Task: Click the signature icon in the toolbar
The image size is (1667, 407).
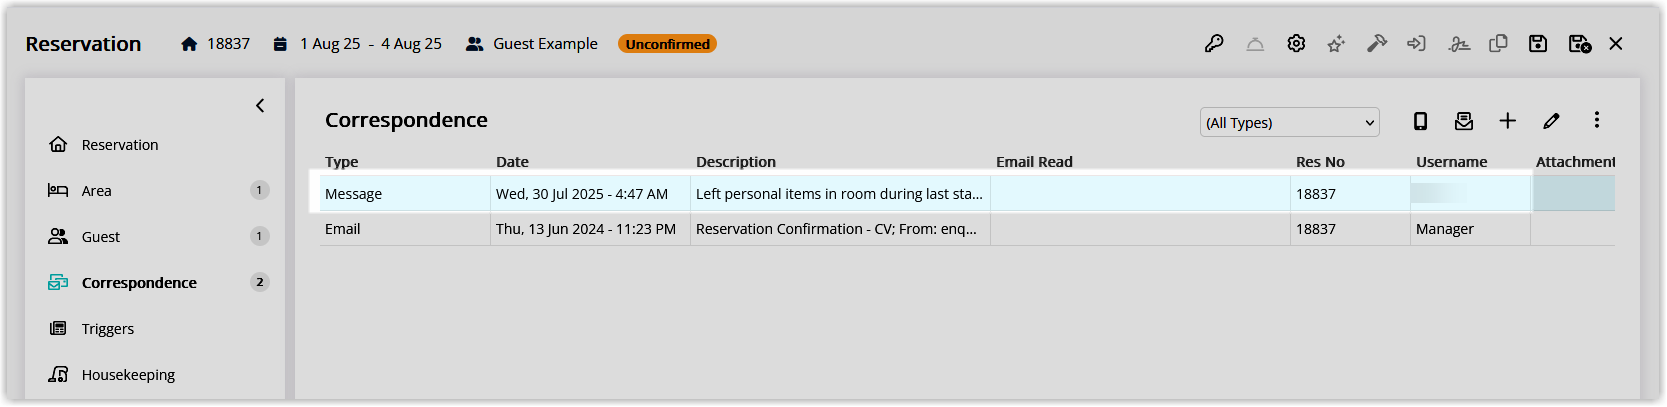Action: pos(1459,44)
